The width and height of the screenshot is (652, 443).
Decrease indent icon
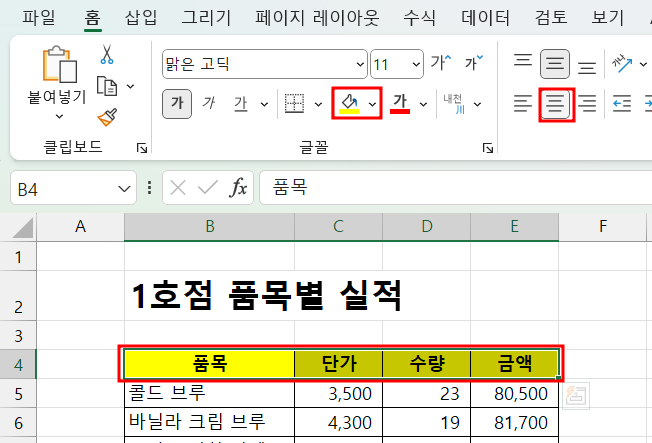pos(622,104)
